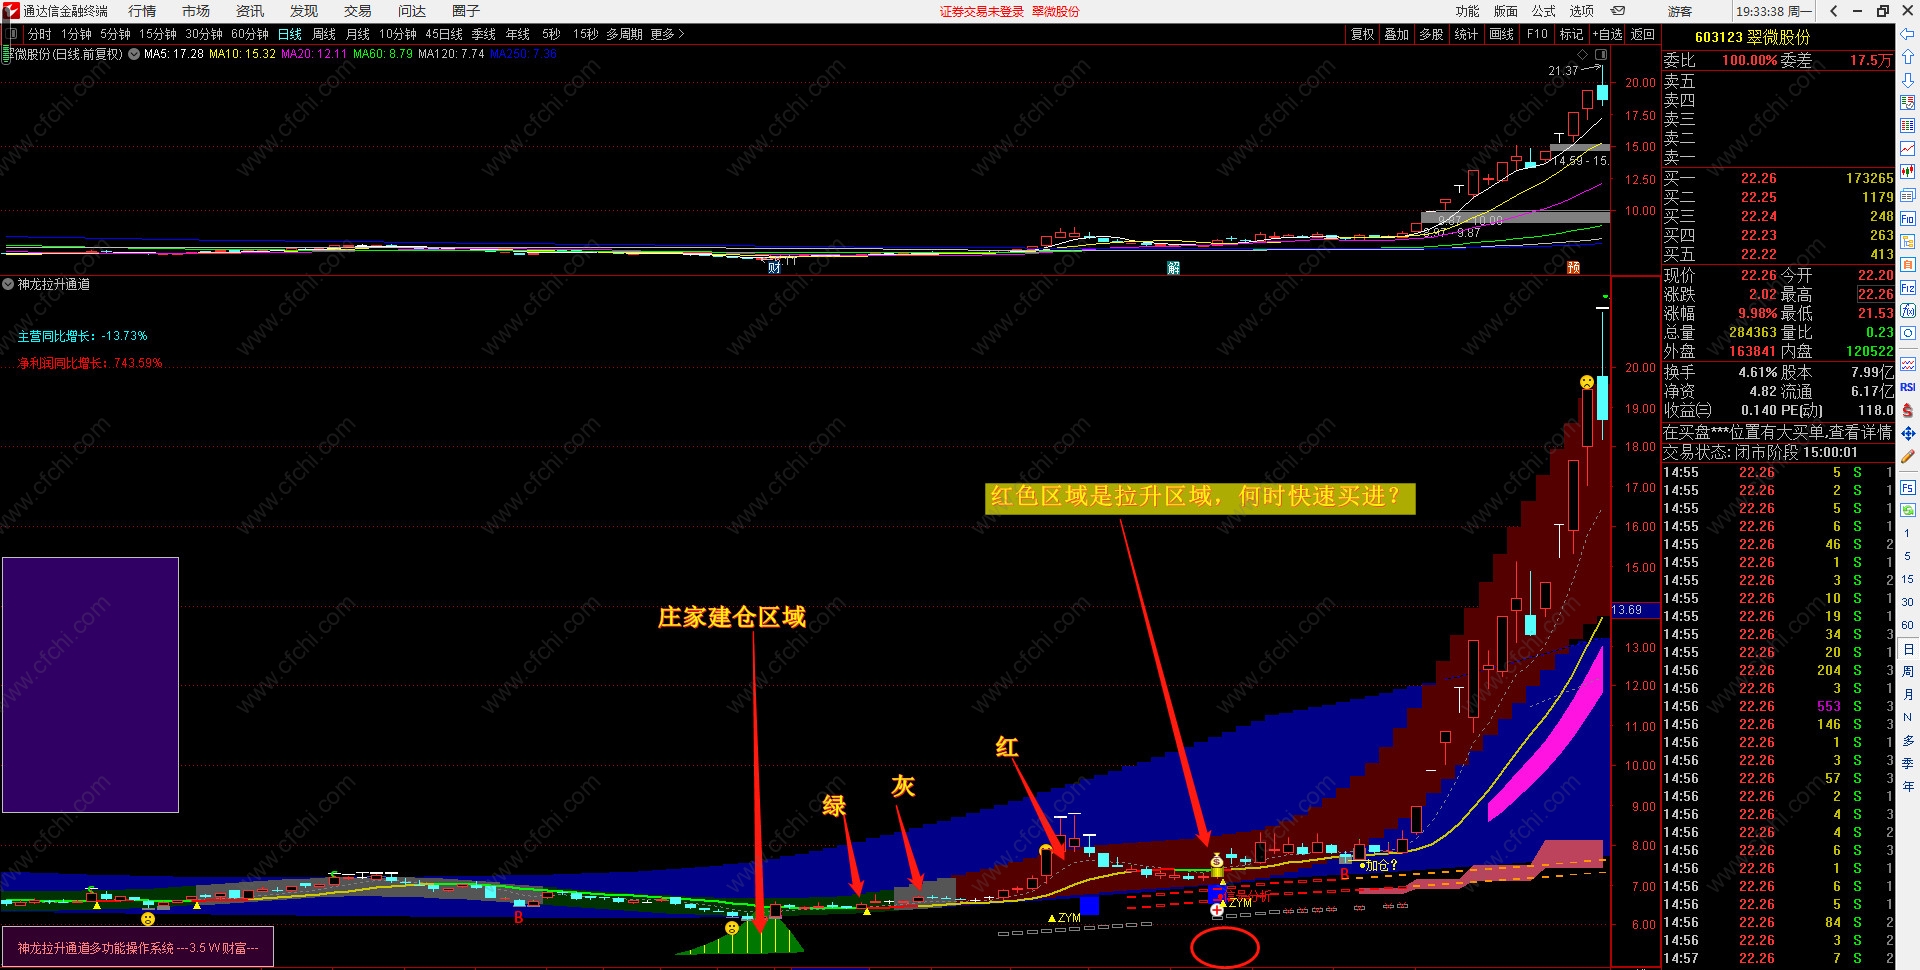The image size is (1920, 970).
Task: Open the RSI indicator icon in sidebar
Action: pos(1908,387)
